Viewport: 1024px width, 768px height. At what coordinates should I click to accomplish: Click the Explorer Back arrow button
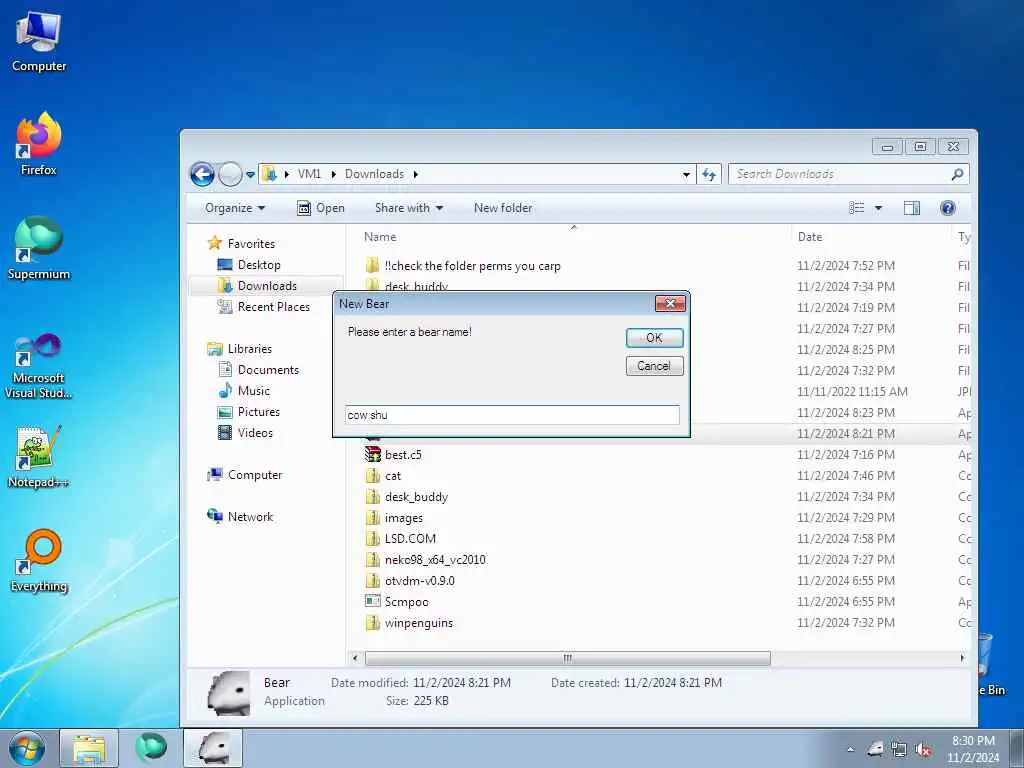click(202, 174)
